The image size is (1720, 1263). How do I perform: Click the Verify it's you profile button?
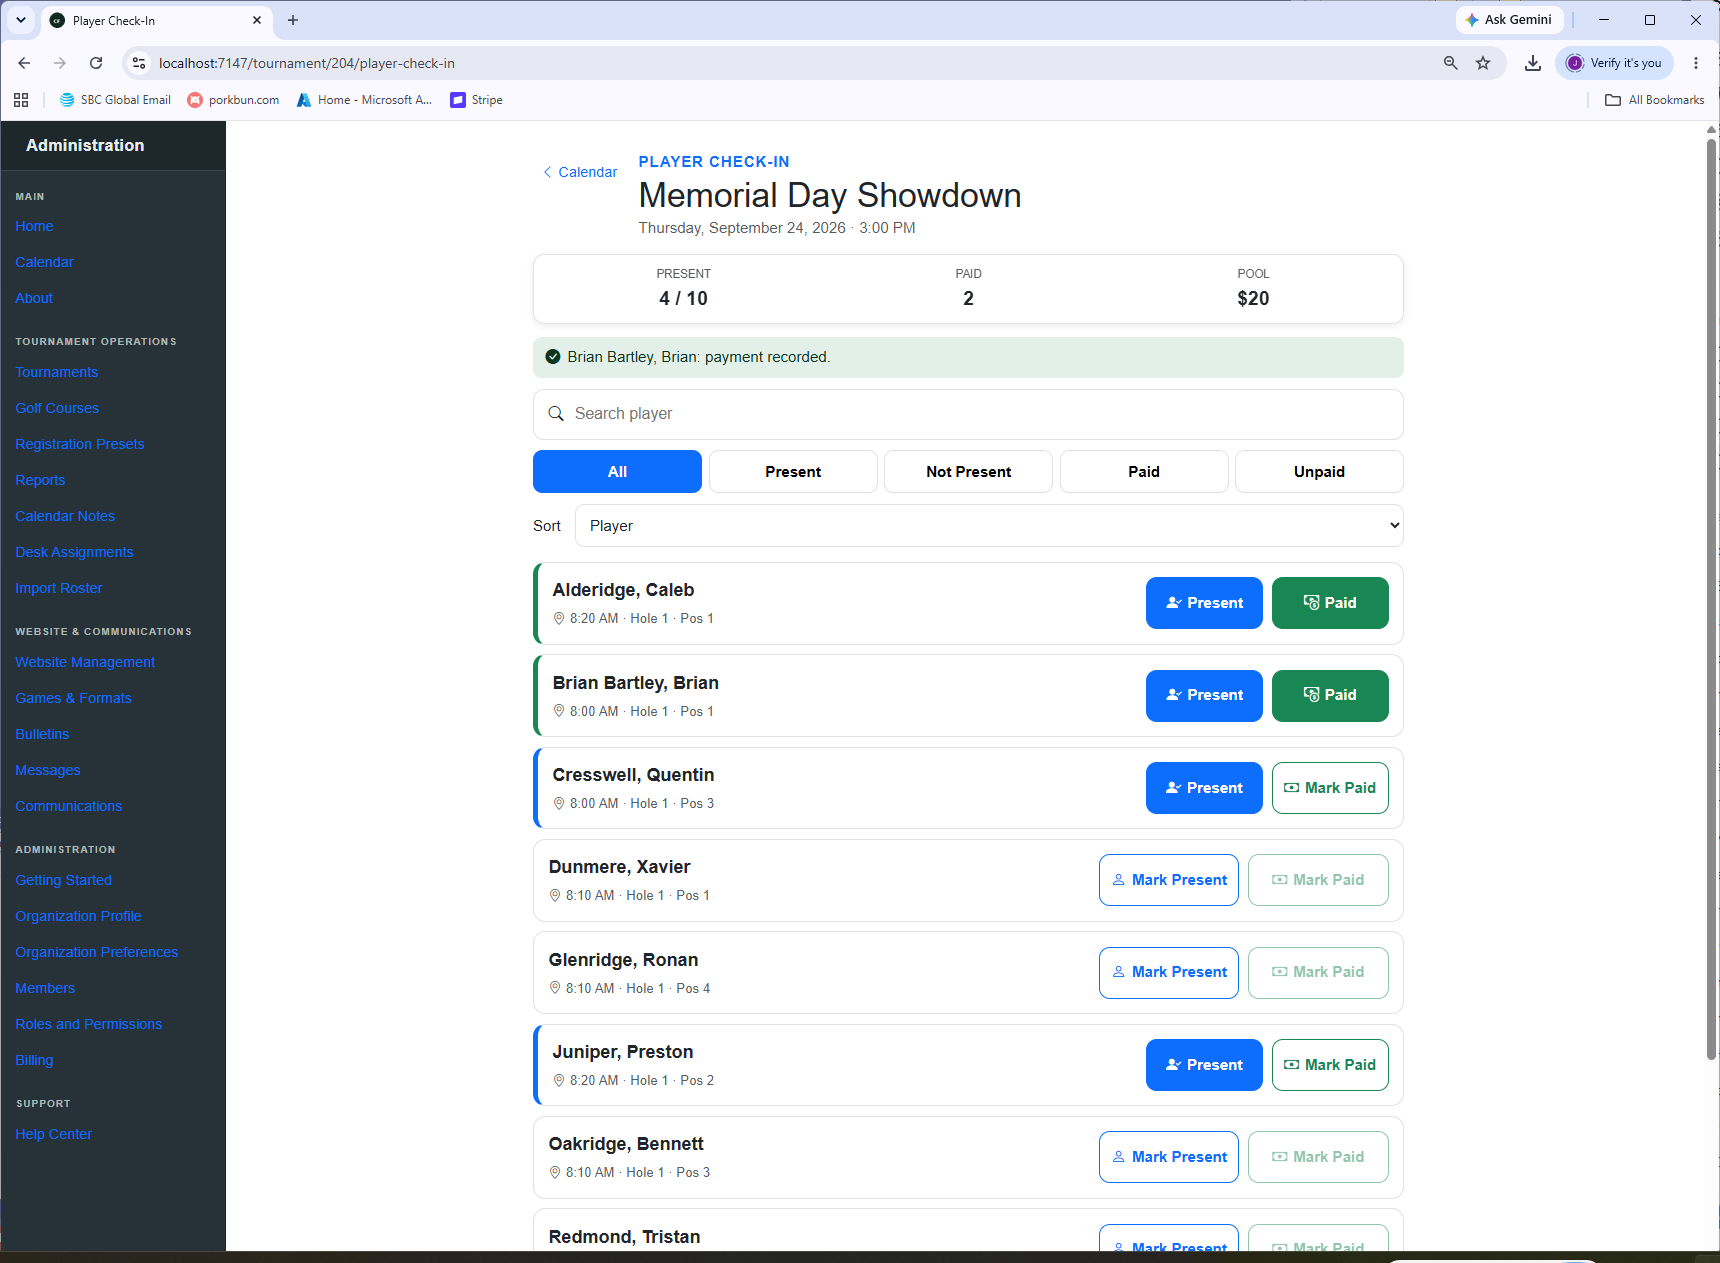pyautogui.click(x=1614, y=63)
